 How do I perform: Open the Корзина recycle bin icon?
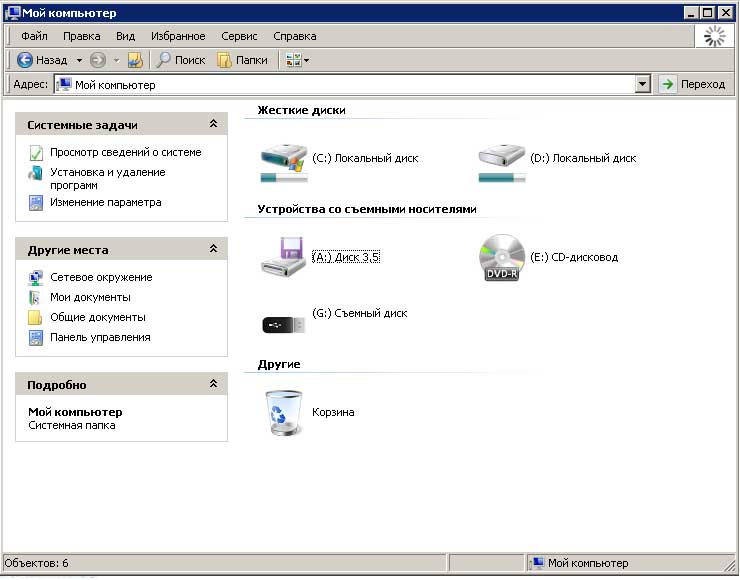pyautogui.click(x=281, y=412)
